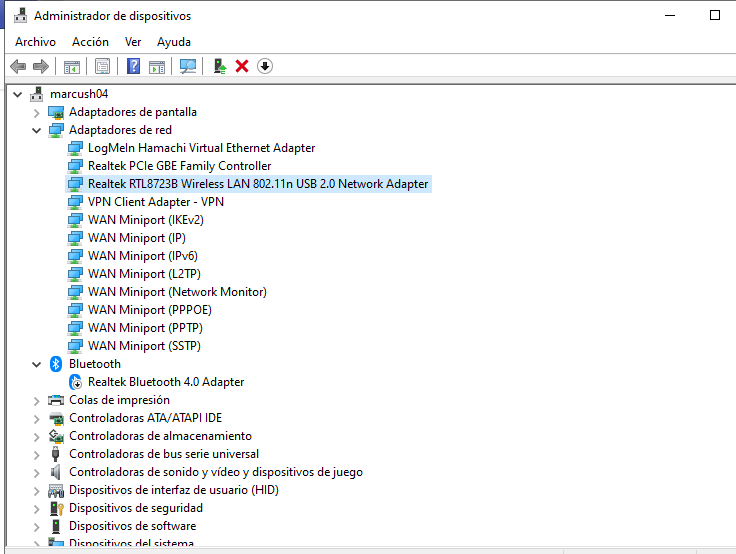736x554 pixels.
Task: Expand the Colas de impresión node
Action: [x=37, y=400]
